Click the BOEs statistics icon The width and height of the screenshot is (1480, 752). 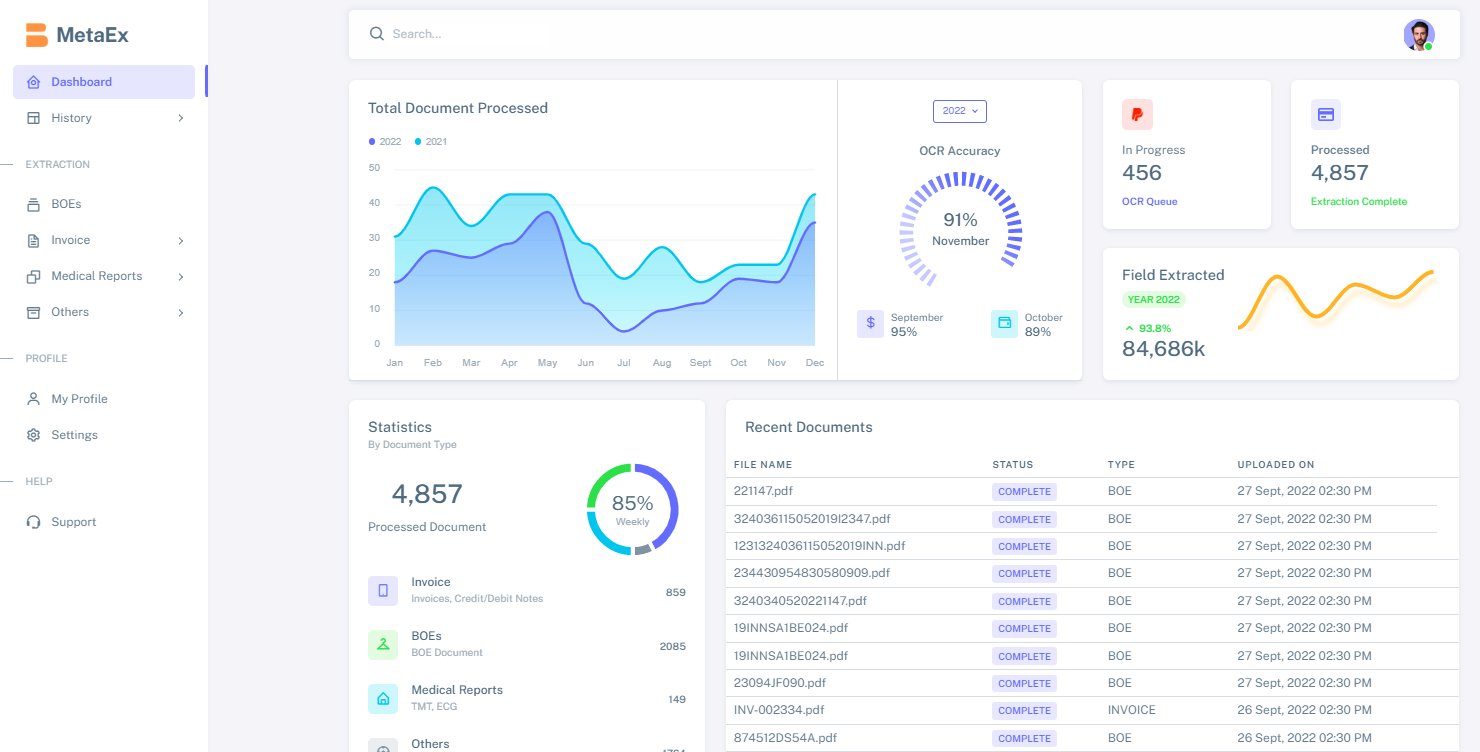coord(383,644)
